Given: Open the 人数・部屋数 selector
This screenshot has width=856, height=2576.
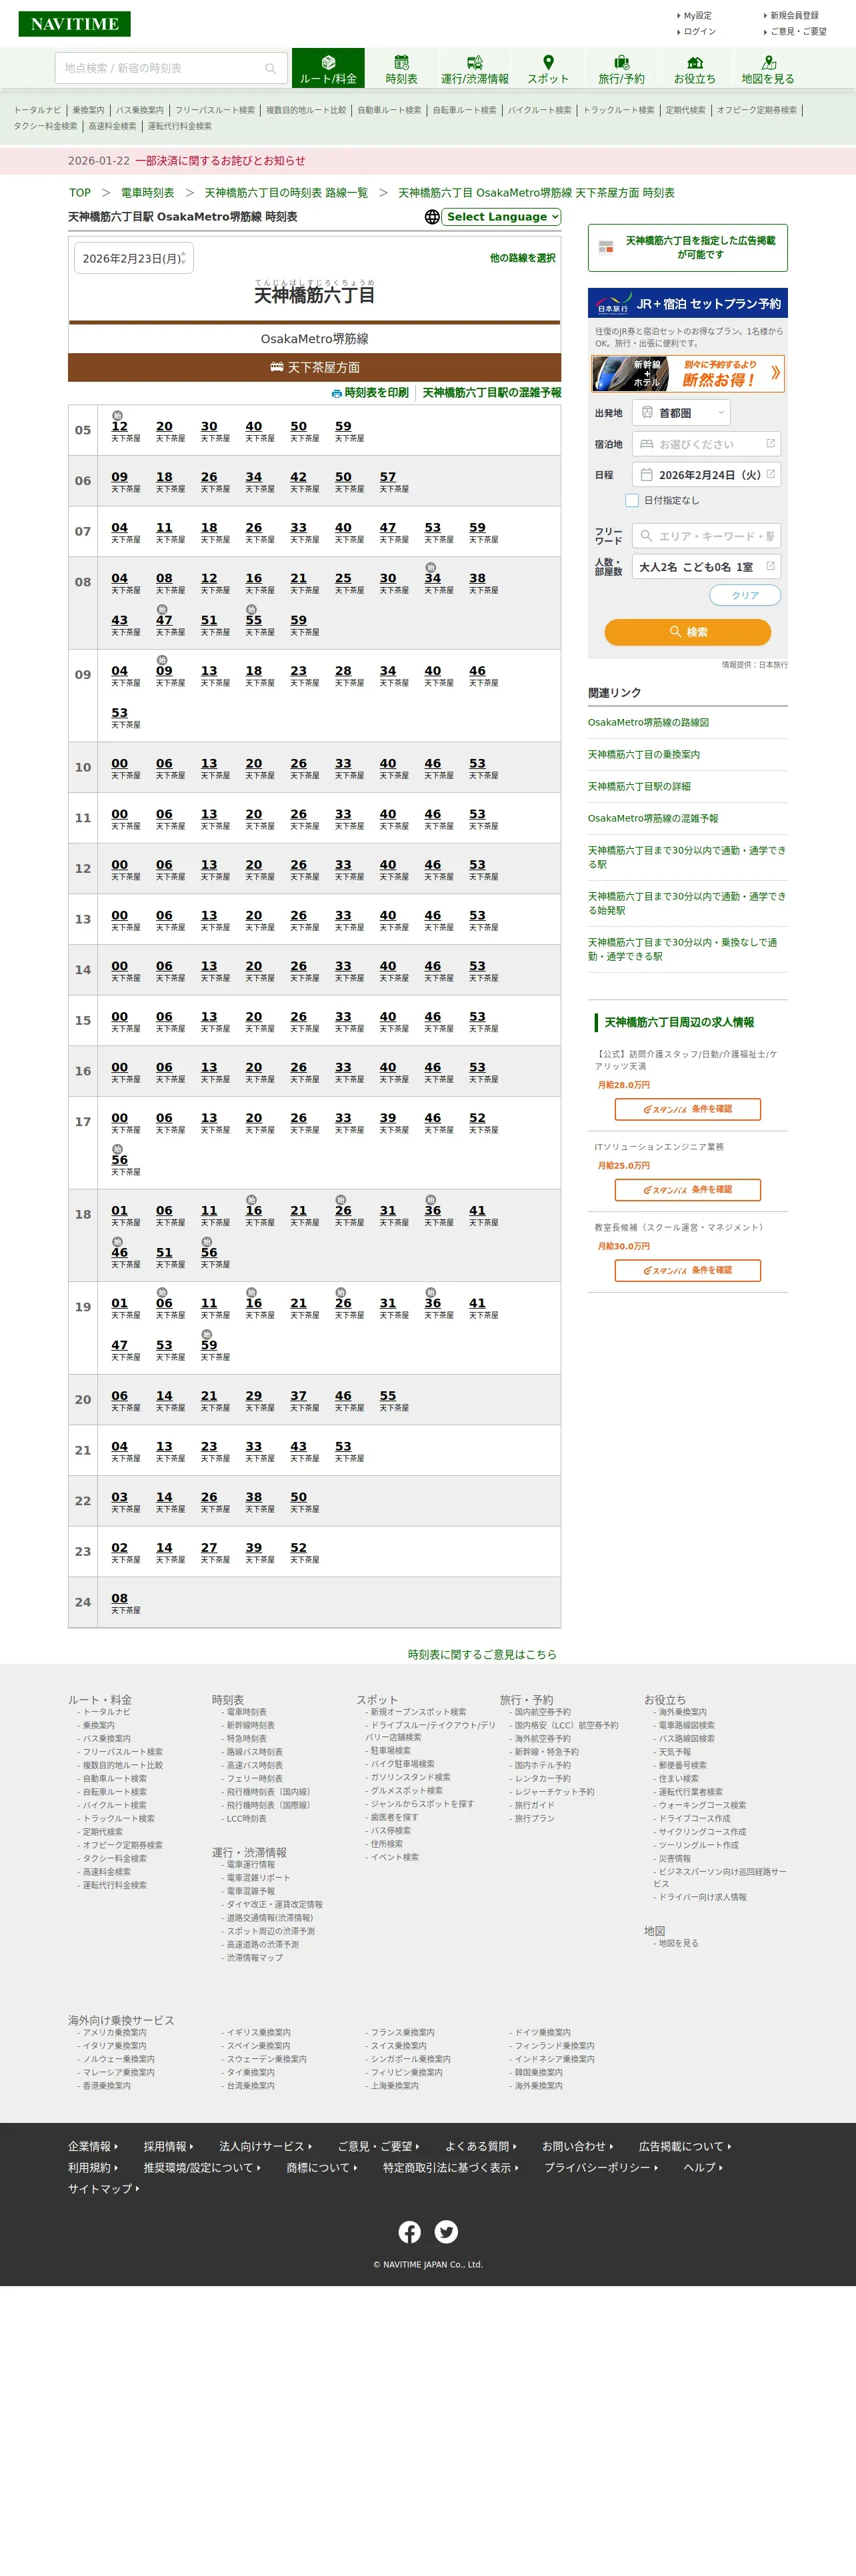Looking at the screenshot, I should click(x=706, y=567).
